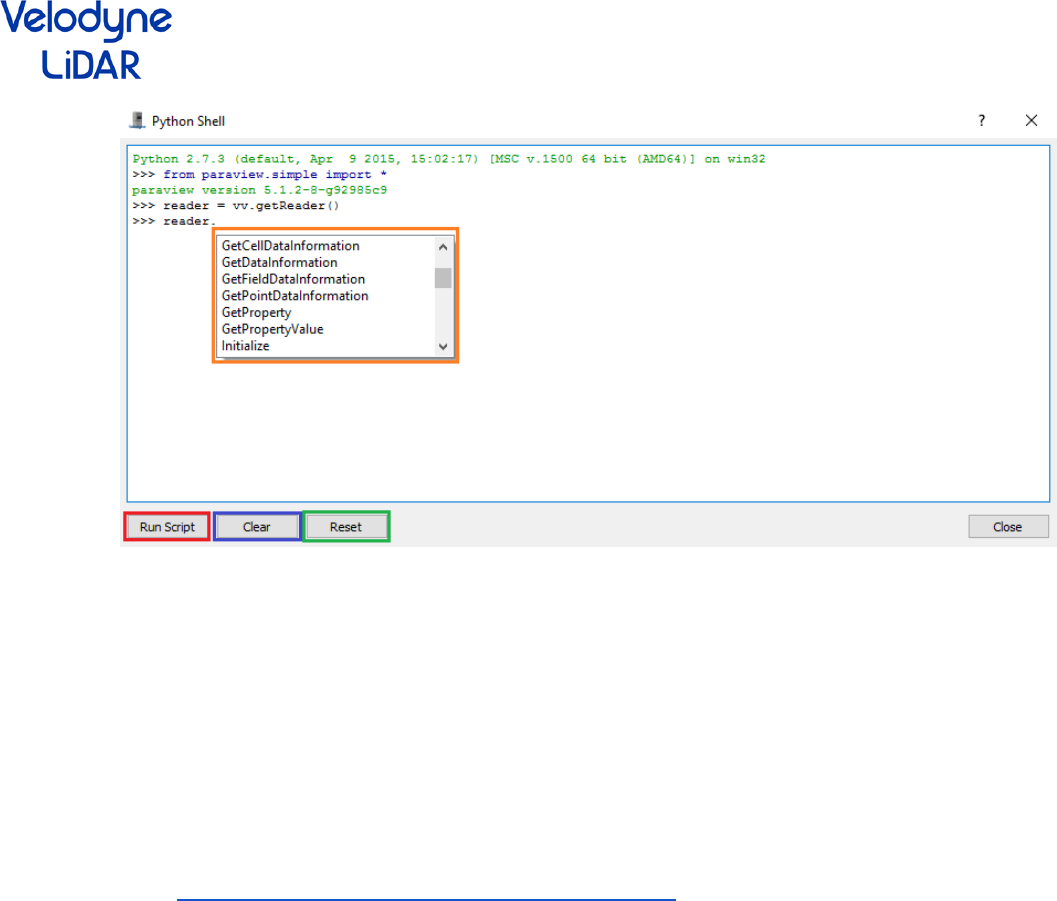Click the completion list scroll down arrow
This screenshot has height=901, width=1057.
coord(443,346)
